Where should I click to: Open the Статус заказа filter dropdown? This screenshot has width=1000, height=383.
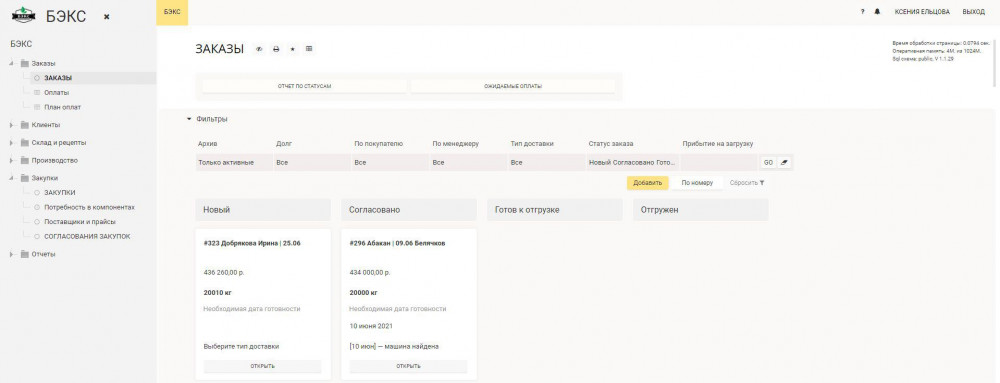632,163
